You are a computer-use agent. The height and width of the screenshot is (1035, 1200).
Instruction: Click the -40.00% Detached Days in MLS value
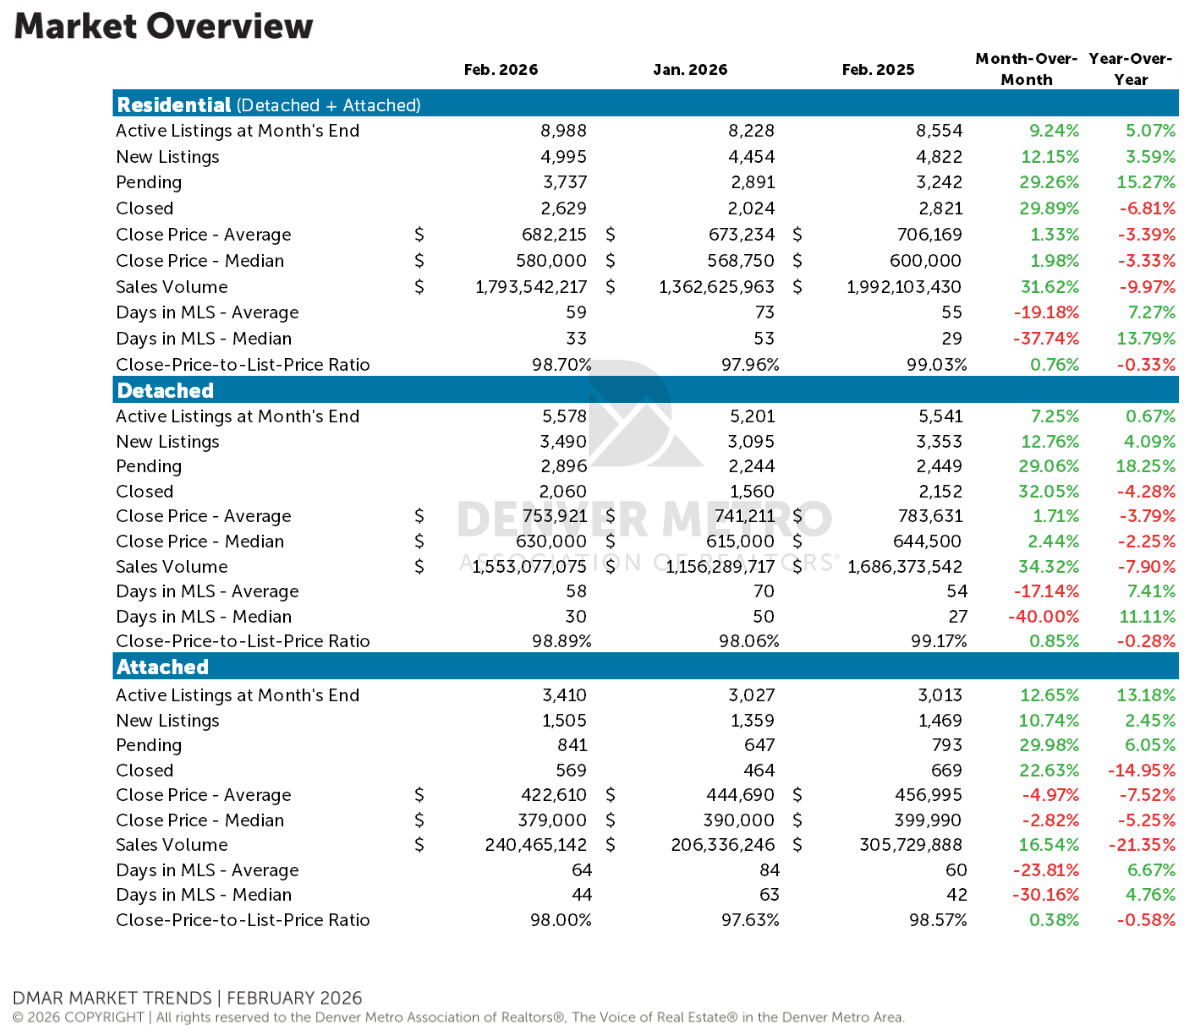1046,617
